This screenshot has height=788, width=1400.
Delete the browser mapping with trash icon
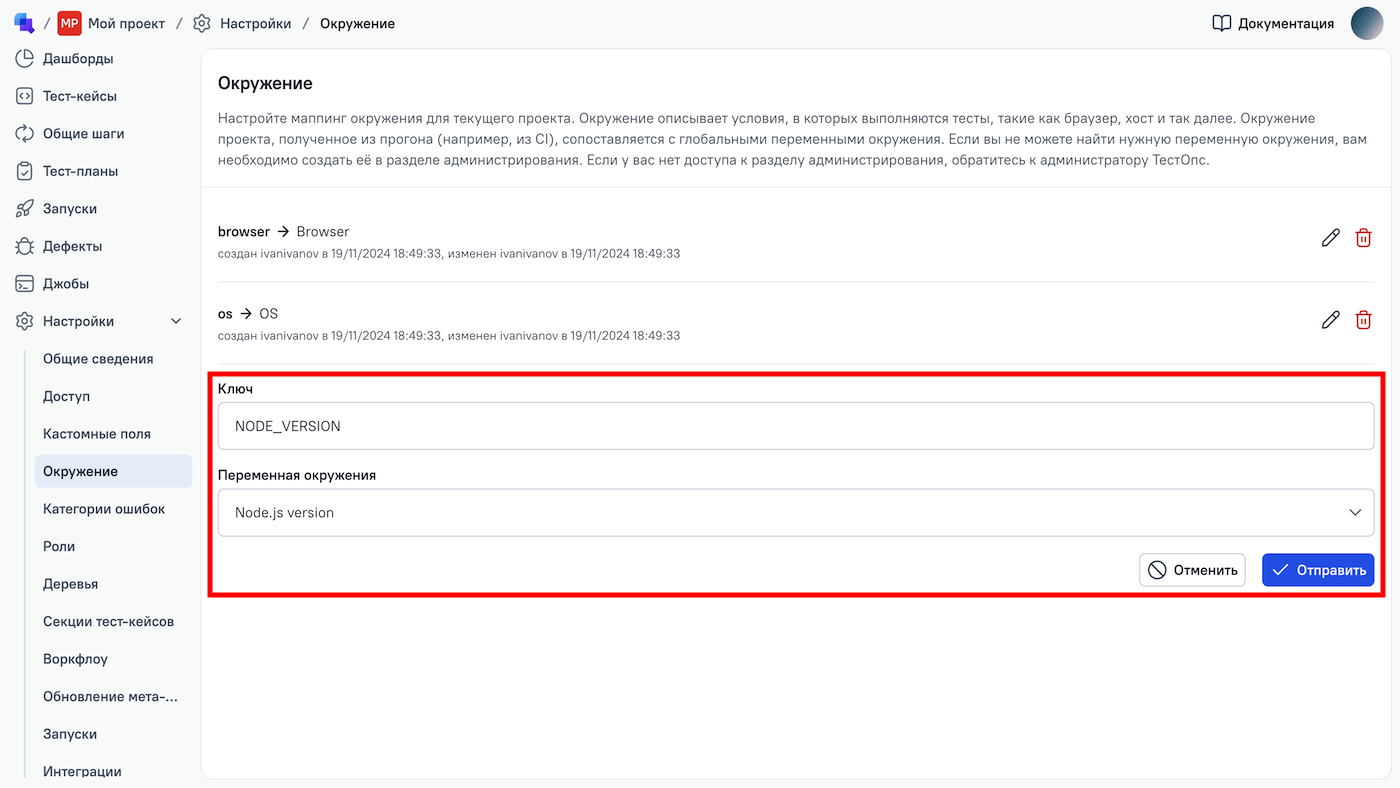pyautogui.click(x=1363, y=238)
